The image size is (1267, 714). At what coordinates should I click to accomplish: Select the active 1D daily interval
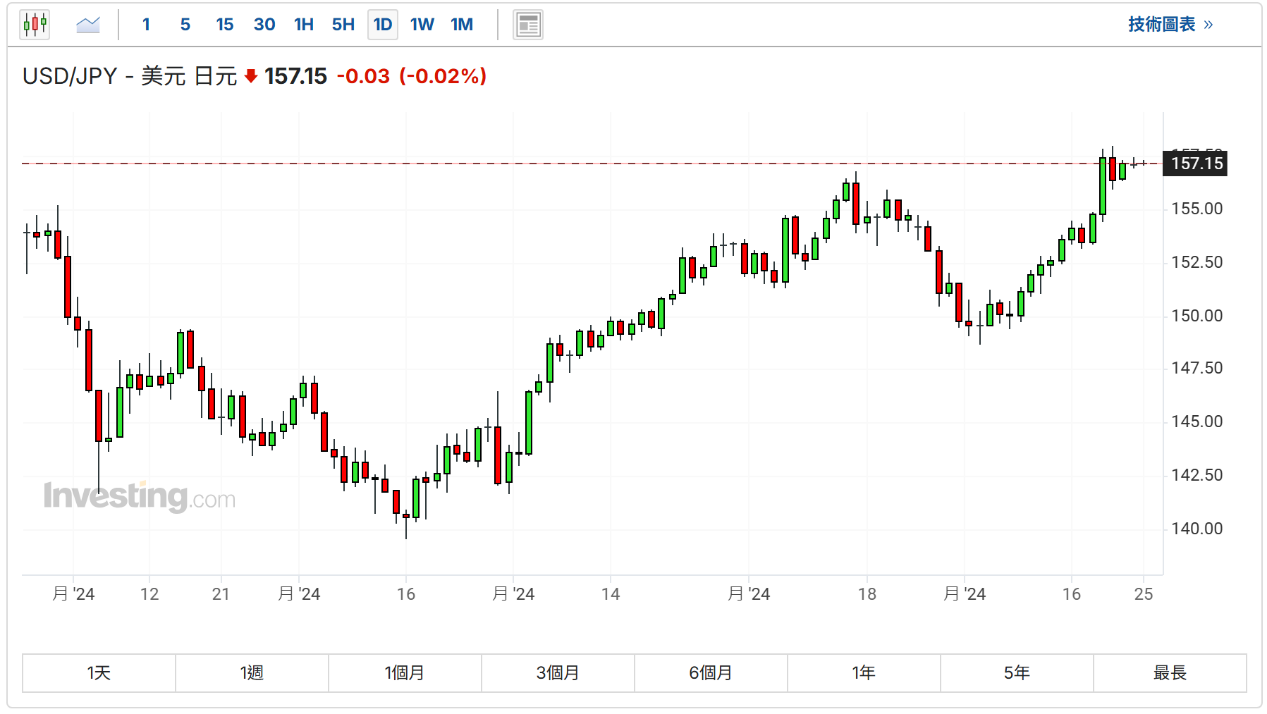(382, 24)
